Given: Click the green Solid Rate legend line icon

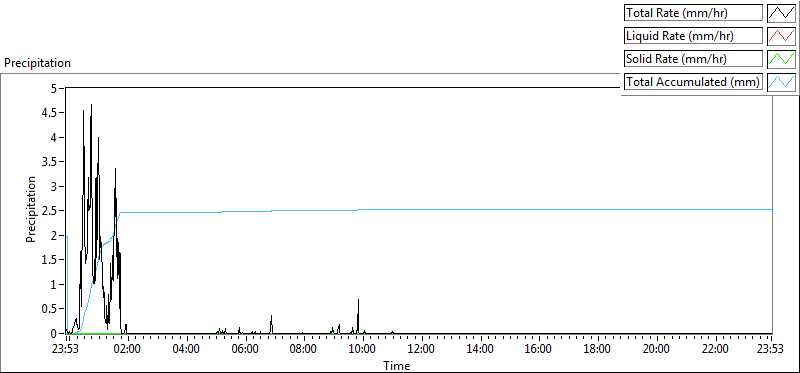Looking at the screenshot, I should coord(782,59).
